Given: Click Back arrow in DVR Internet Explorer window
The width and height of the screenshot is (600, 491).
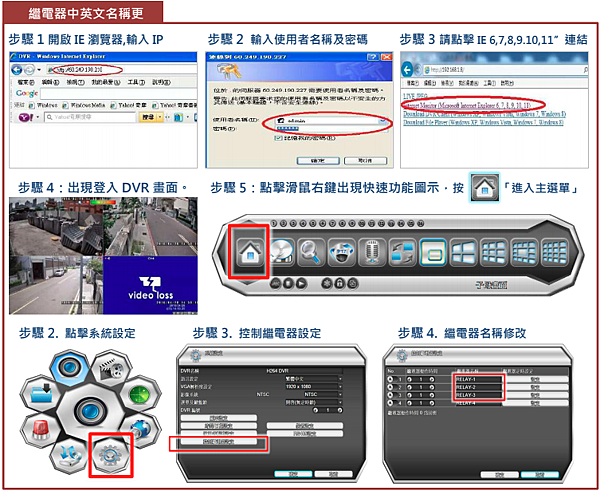Looking at the screenshot, I should click(16, 70).
